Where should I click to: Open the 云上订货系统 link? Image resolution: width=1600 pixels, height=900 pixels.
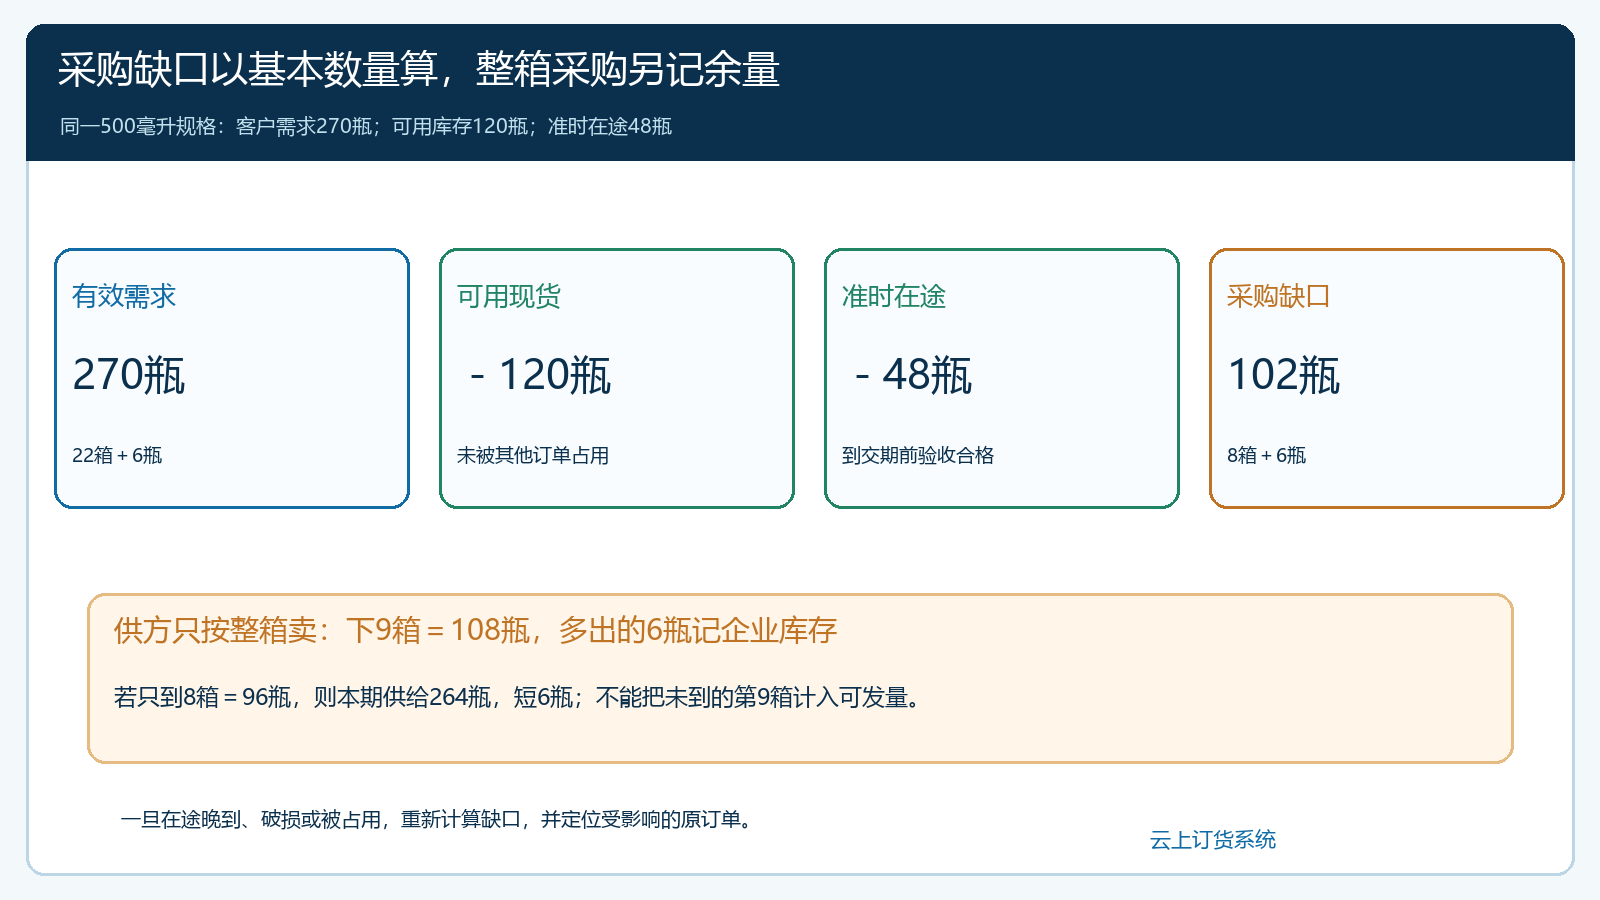(1213, 840)
